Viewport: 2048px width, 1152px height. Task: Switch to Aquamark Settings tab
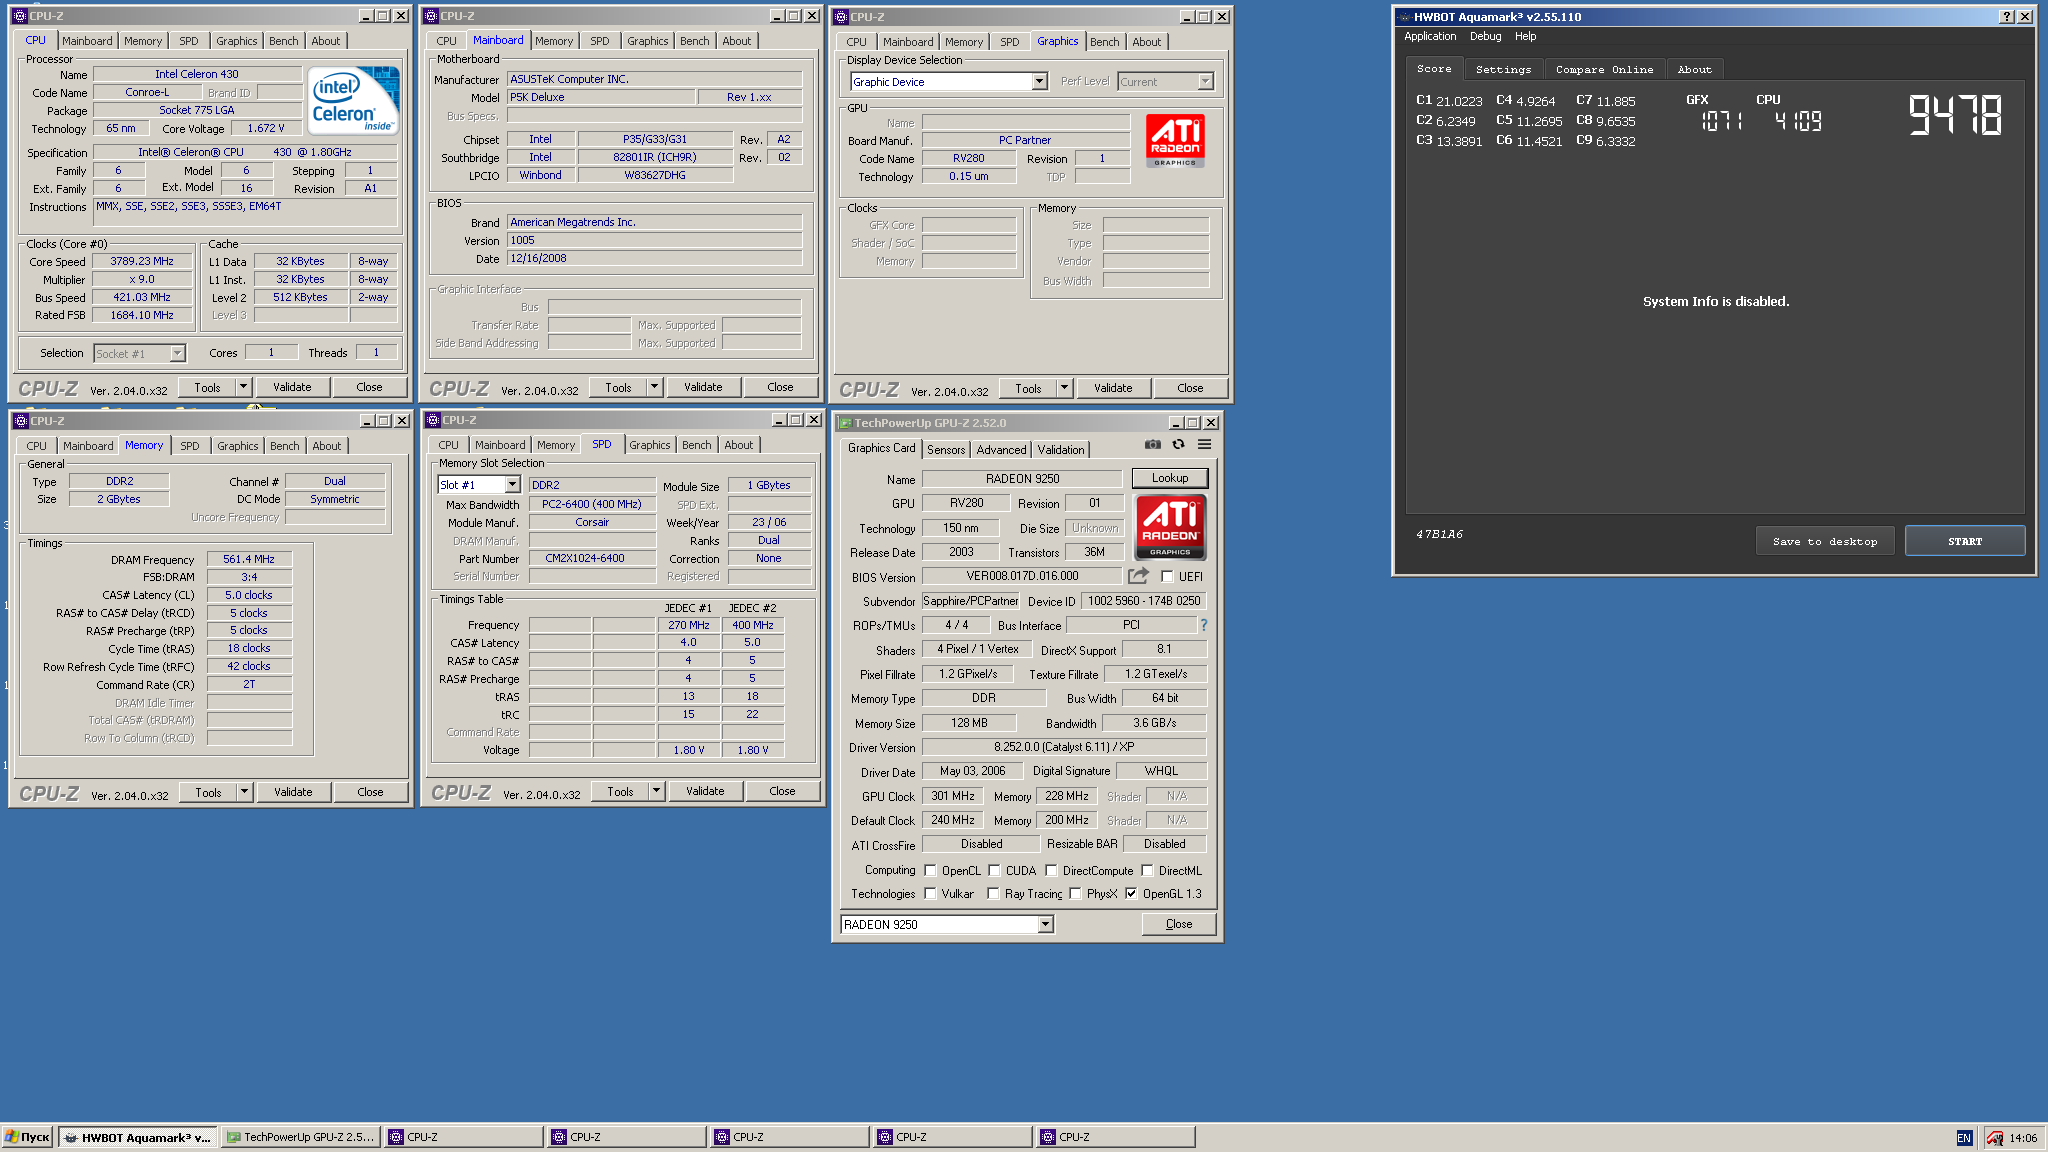point(1503,69)
